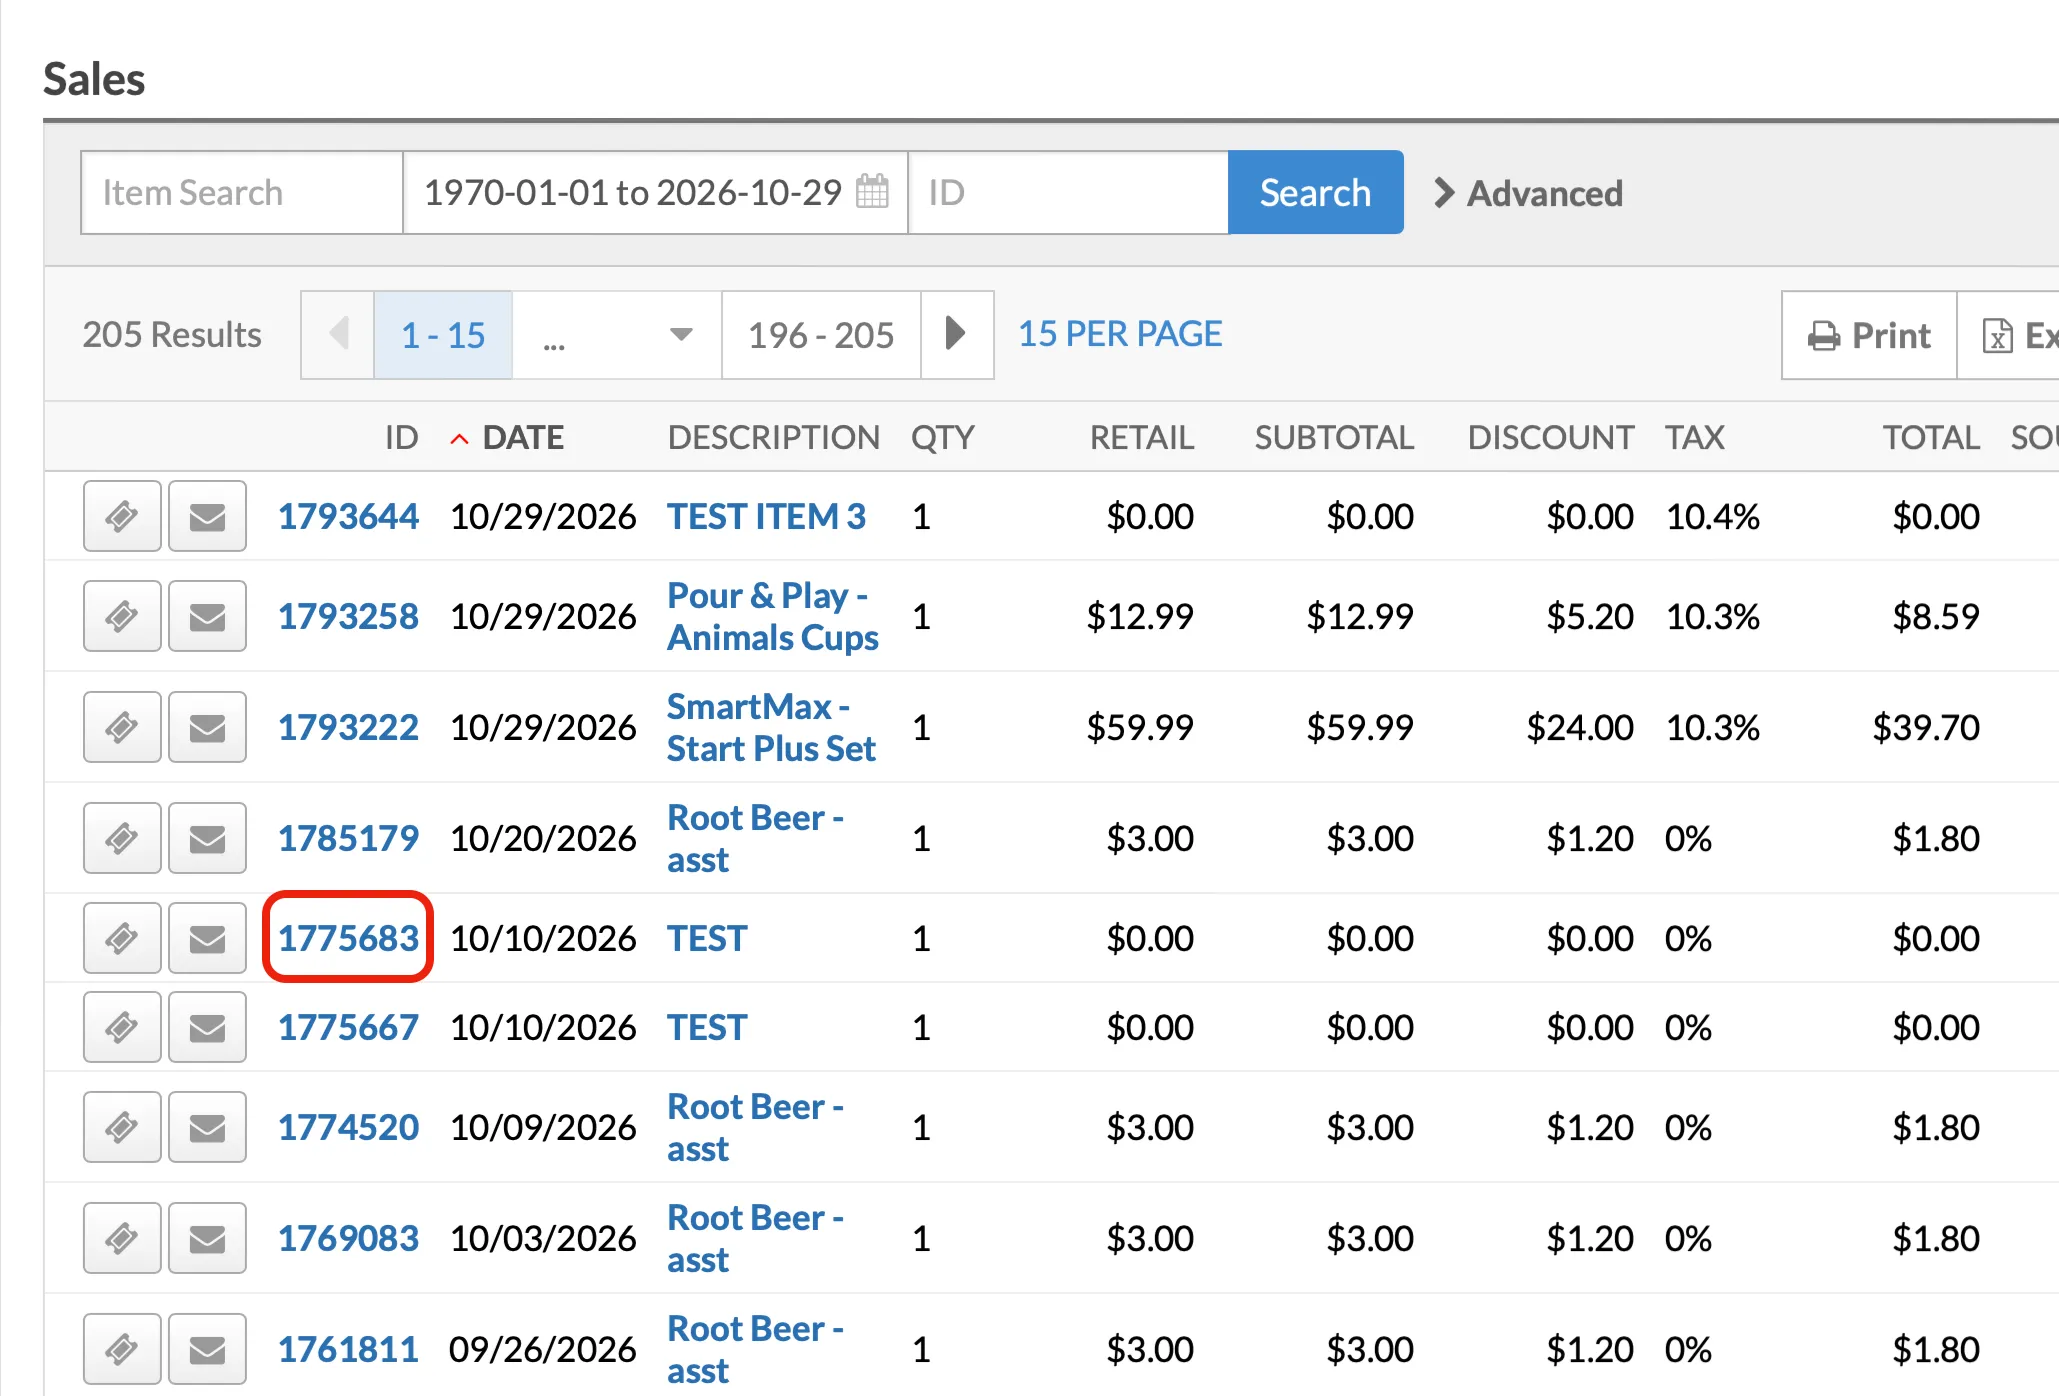This screenshot has width=2059, height=1396.
Task: Open sale ID 1774520 link
Action: point(348,1127)
